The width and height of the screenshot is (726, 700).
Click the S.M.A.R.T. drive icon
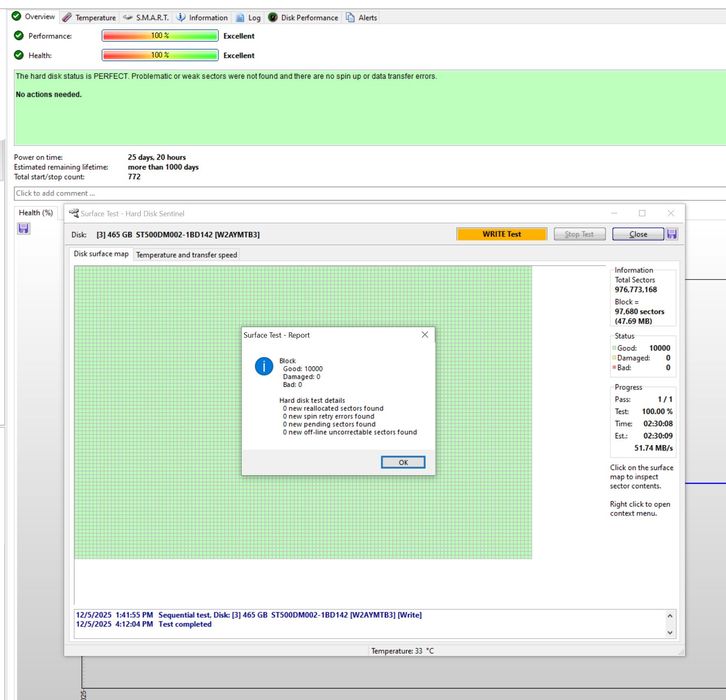coord(128,18)
